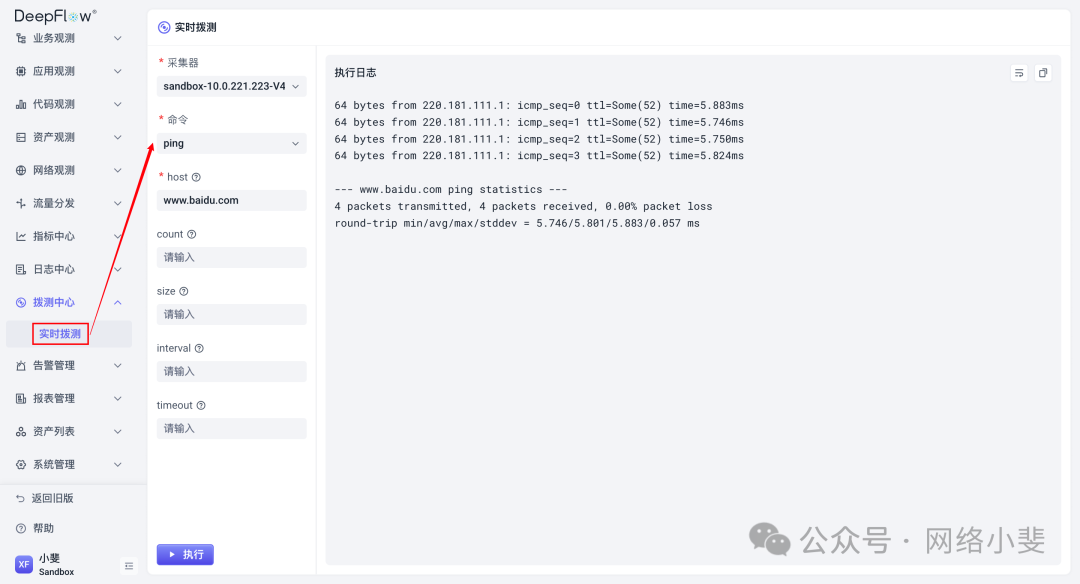
Task: Click the info icon beside interval
Action: pos(199,348)
